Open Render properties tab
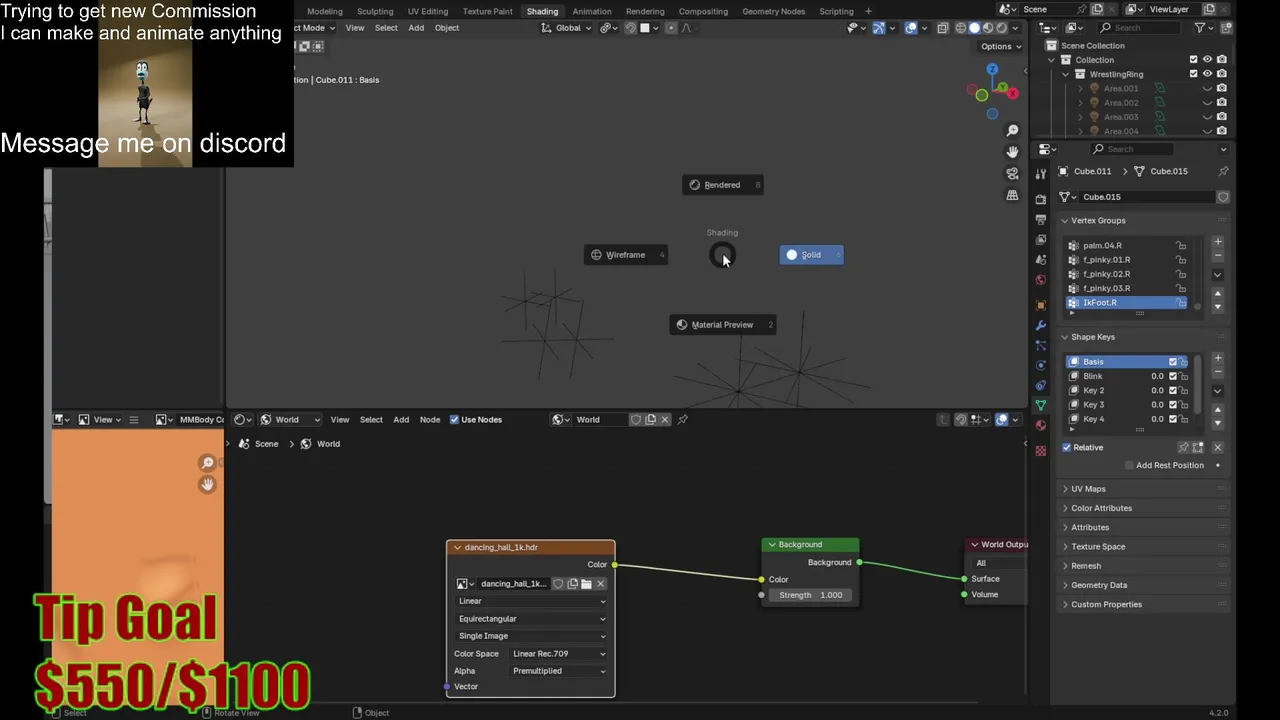This screenshot has height=720, width=1280. (x=1041, y=200)
